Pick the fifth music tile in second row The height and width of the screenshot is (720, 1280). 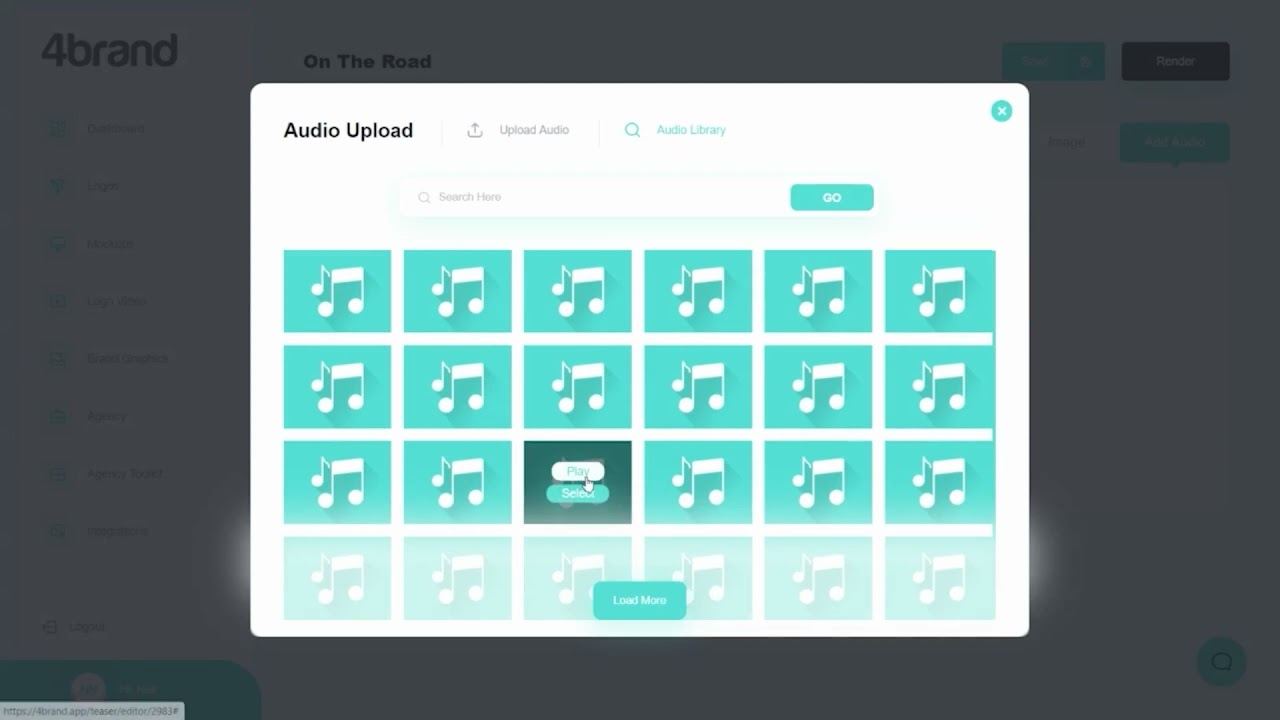[818, 386]
